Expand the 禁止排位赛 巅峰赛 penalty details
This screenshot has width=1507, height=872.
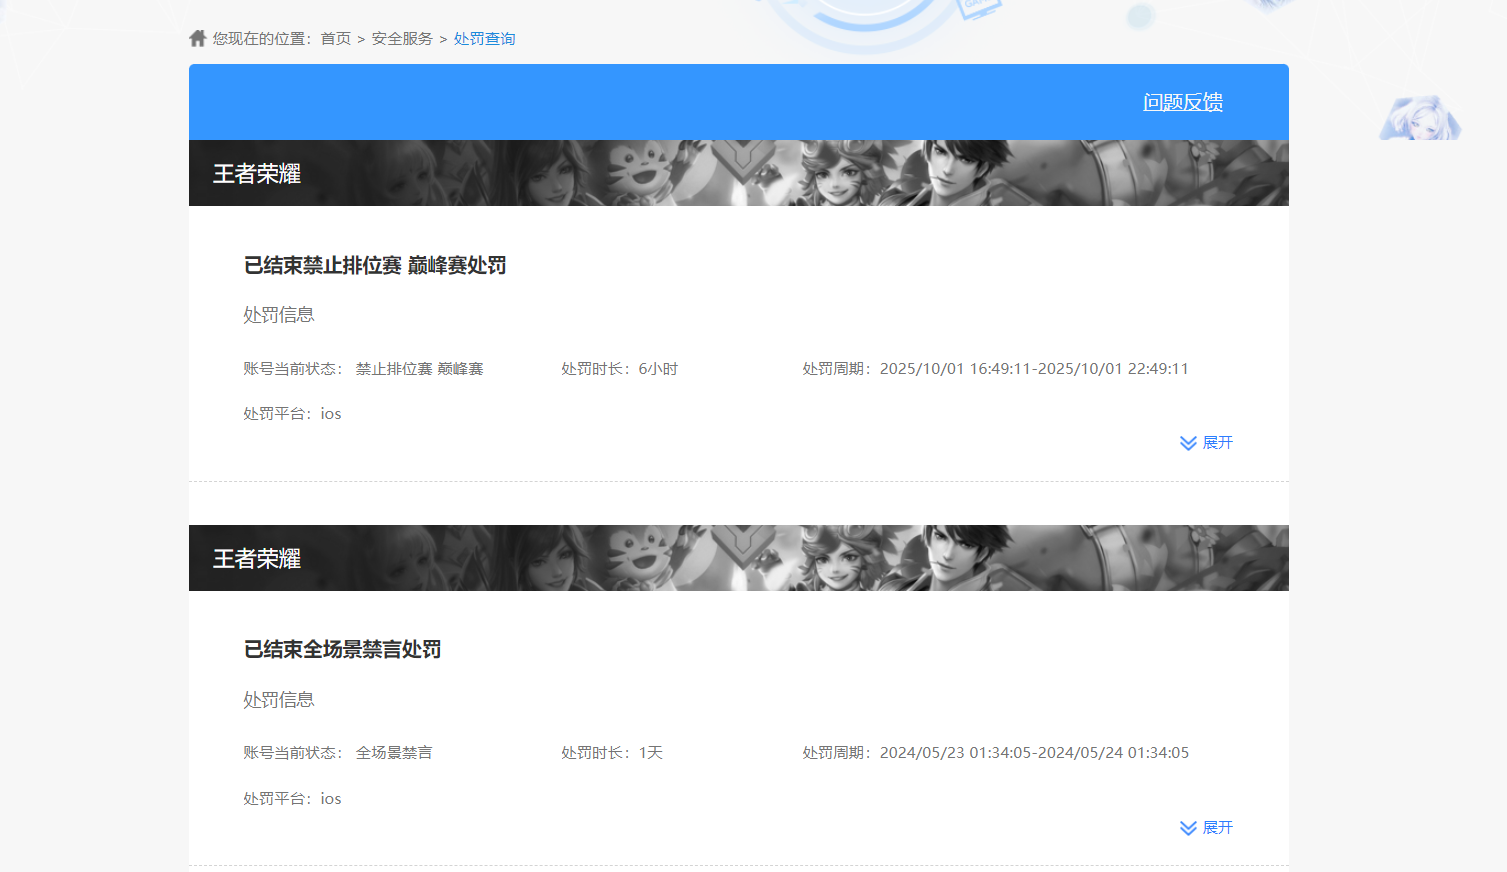click(1206, 443)
